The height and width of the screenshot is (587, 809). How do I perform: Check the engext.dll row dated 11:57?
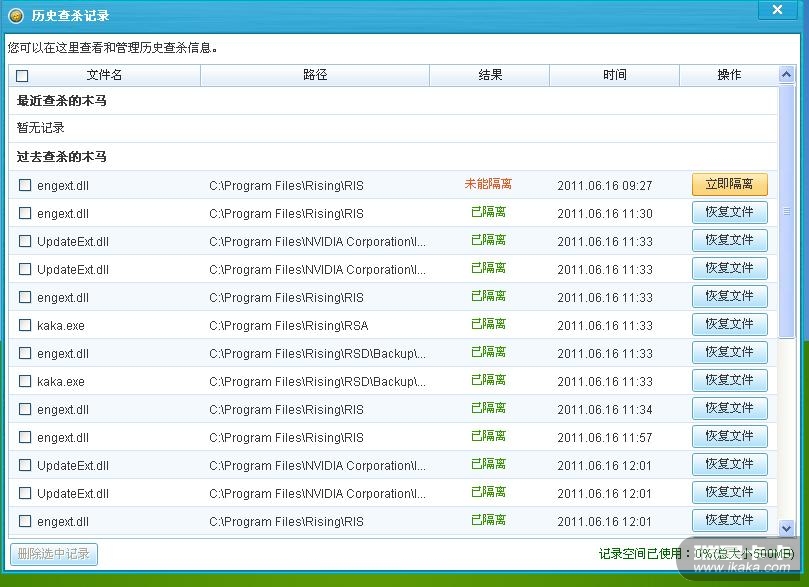25,437
